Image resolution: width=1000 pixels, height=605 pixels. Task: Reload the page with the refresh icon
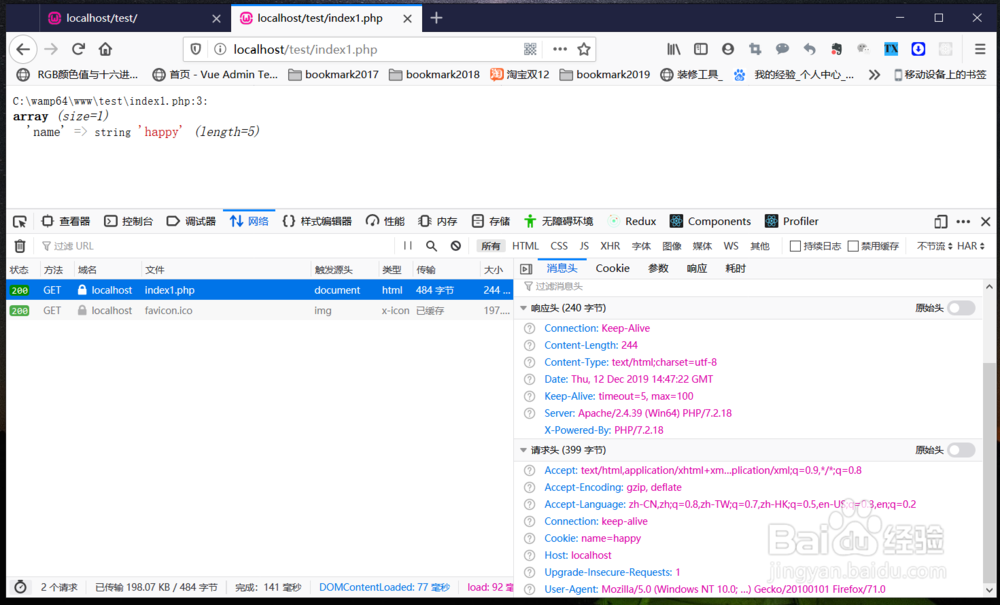[78, 49]
